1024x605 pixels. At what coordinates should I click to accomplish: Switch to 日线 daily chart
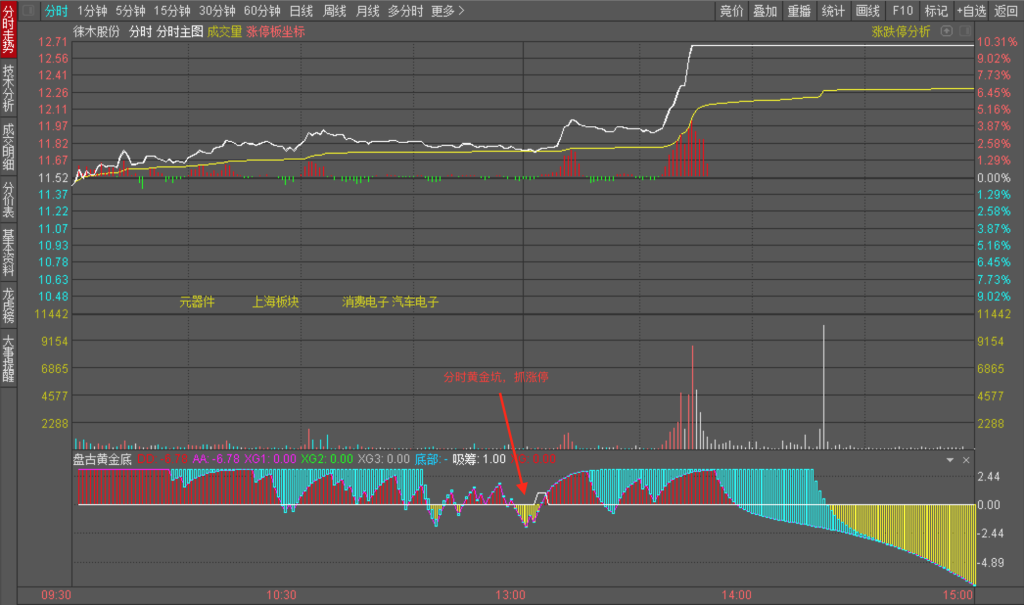click(301, 11)
